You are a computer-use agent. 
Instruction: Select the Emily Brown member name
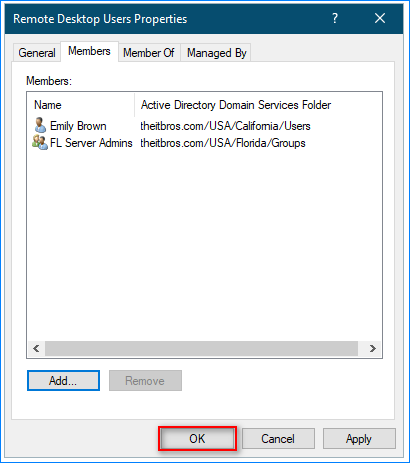pyautogui.click(x=78, y=126)
